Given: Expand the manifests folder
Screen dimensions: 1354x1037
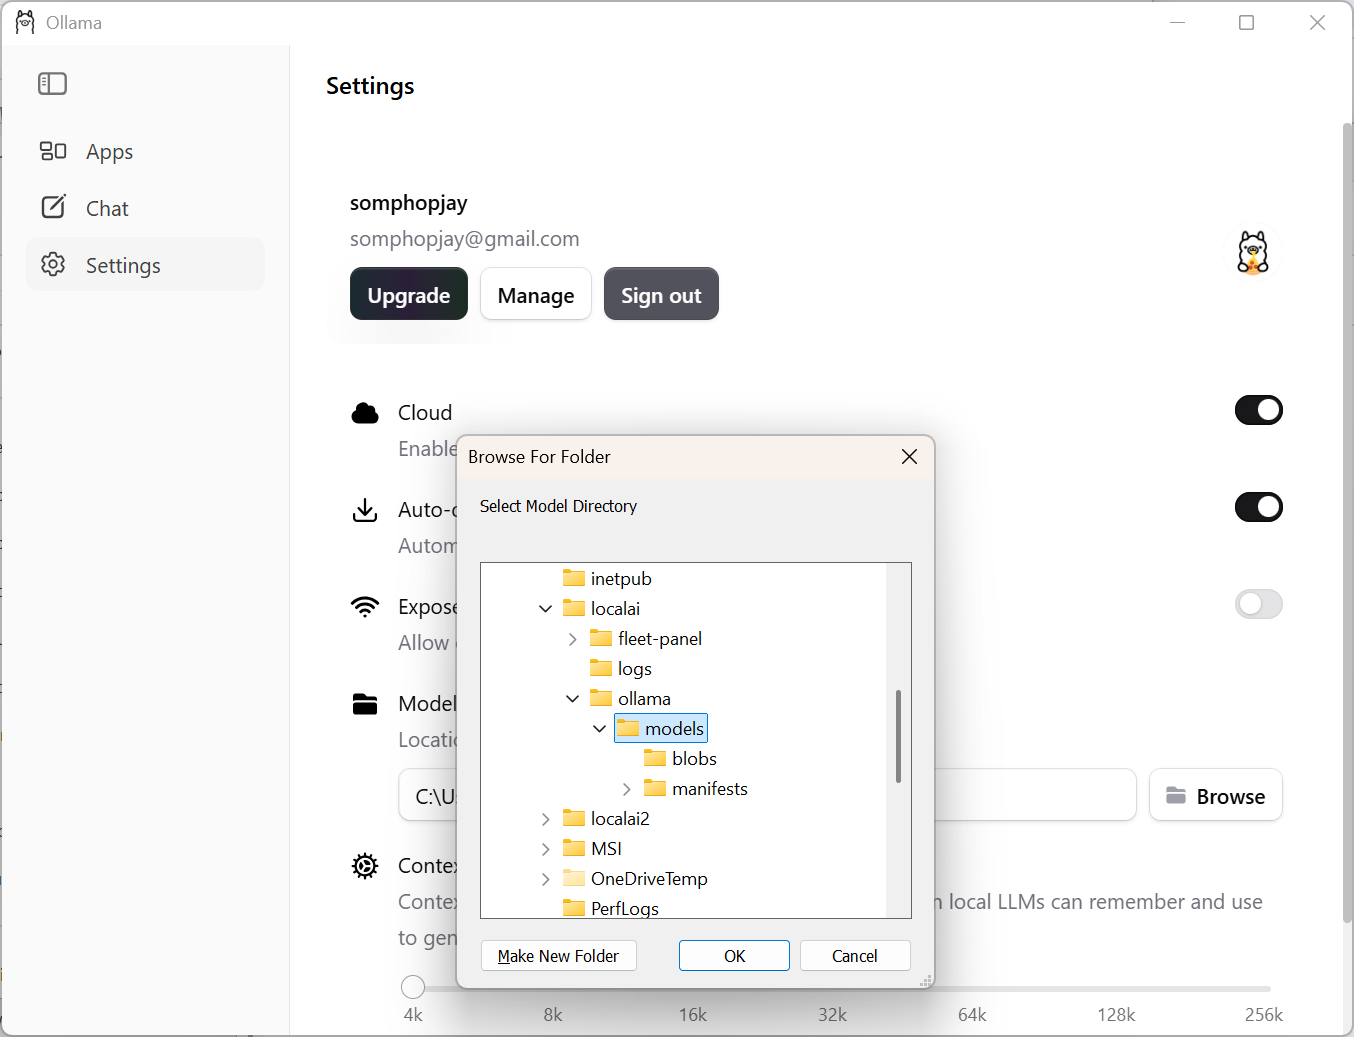Looking at the screenshot, I should (x=626, y=788).
